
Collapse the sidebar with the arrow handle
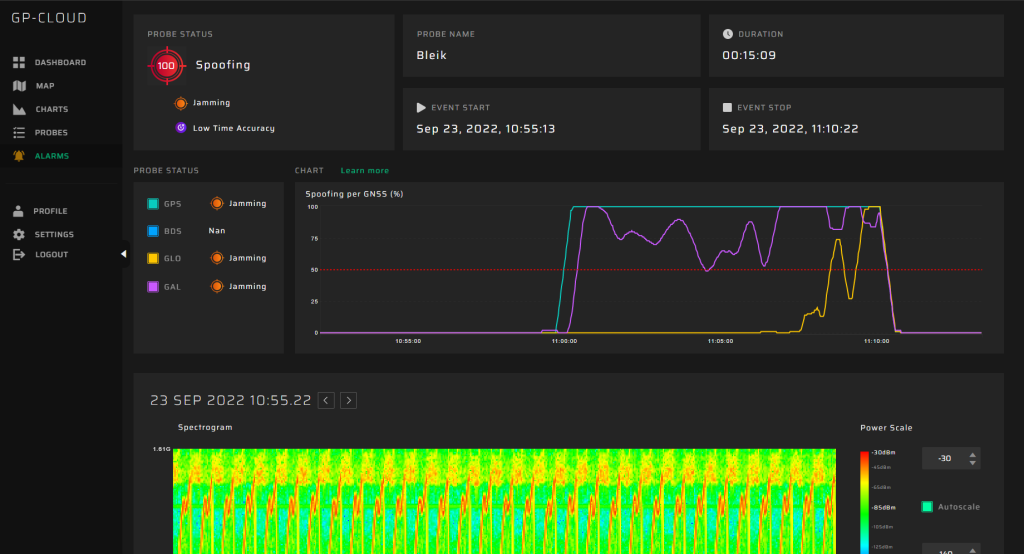pyautogui.click(x=123, y=254)
